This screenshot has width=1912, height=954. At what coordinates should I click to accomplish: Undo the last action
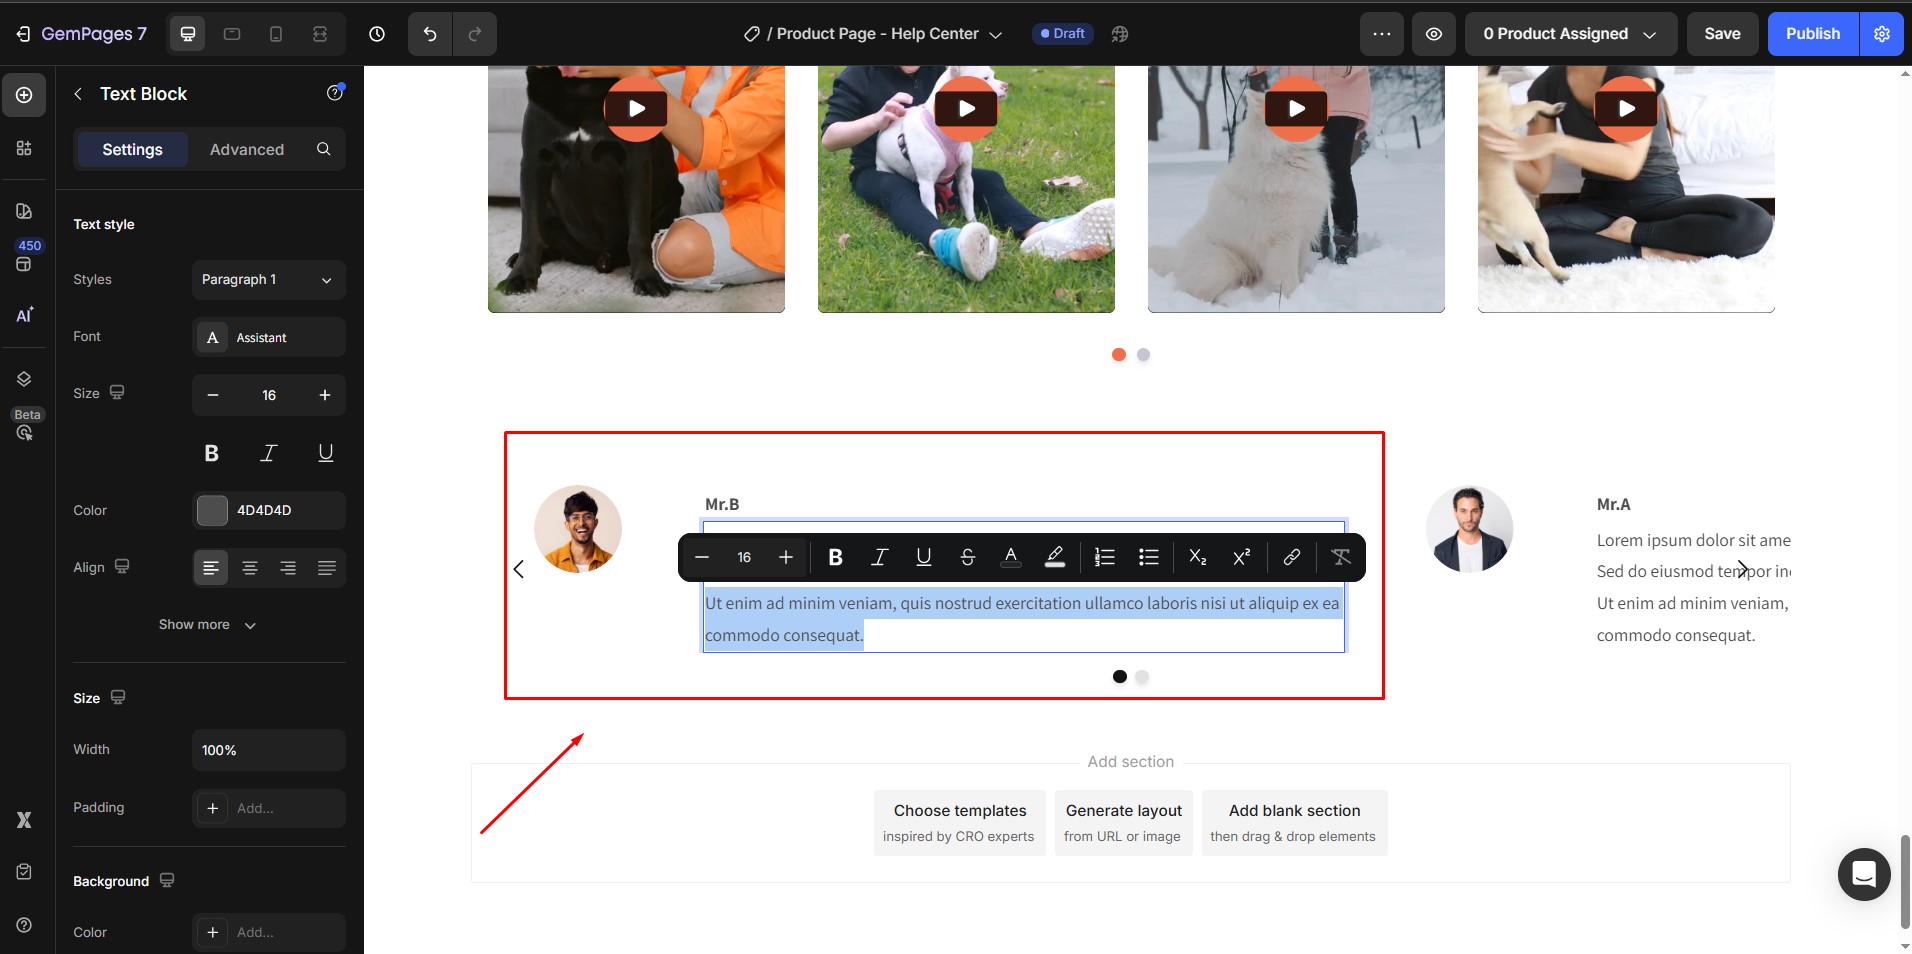coord(430,34)
